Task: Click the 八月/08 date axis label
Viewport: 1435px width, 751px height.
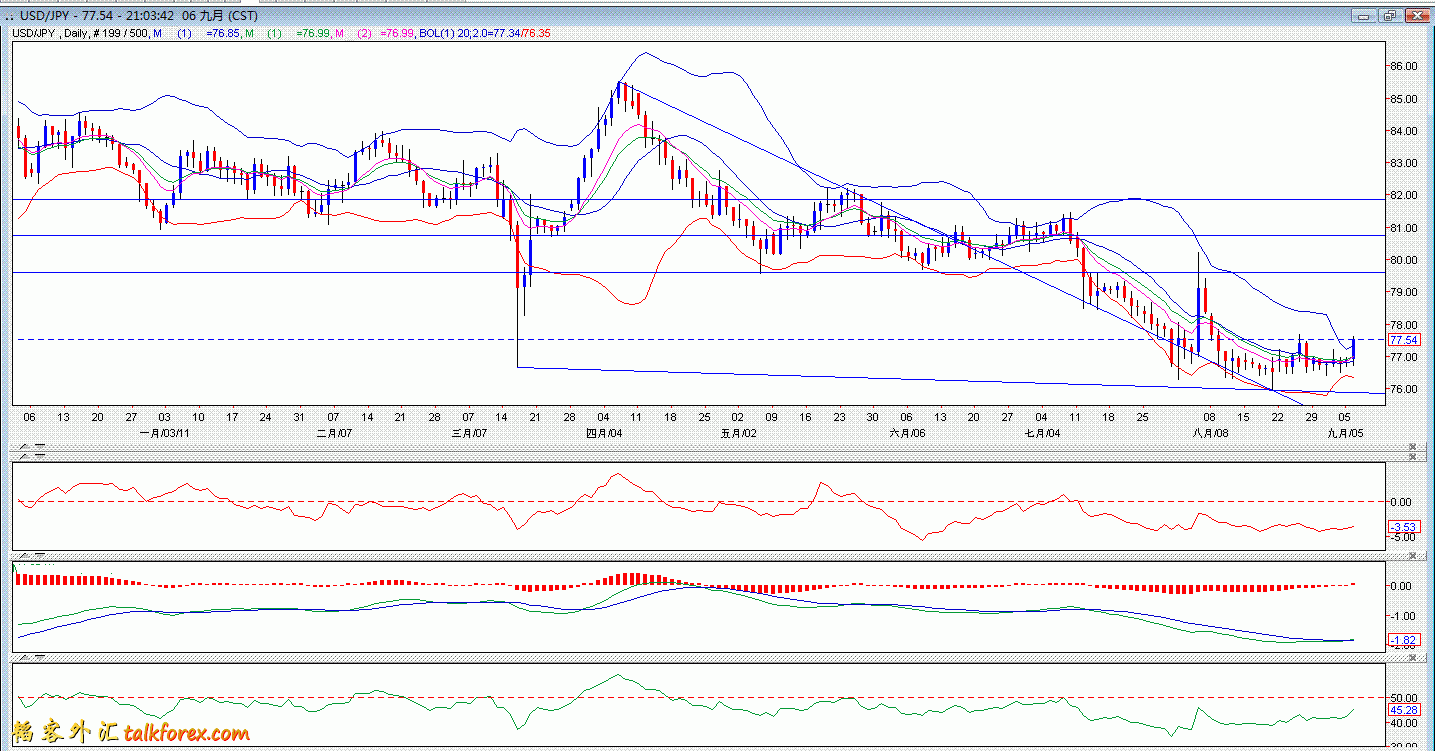Action: 1209,433
